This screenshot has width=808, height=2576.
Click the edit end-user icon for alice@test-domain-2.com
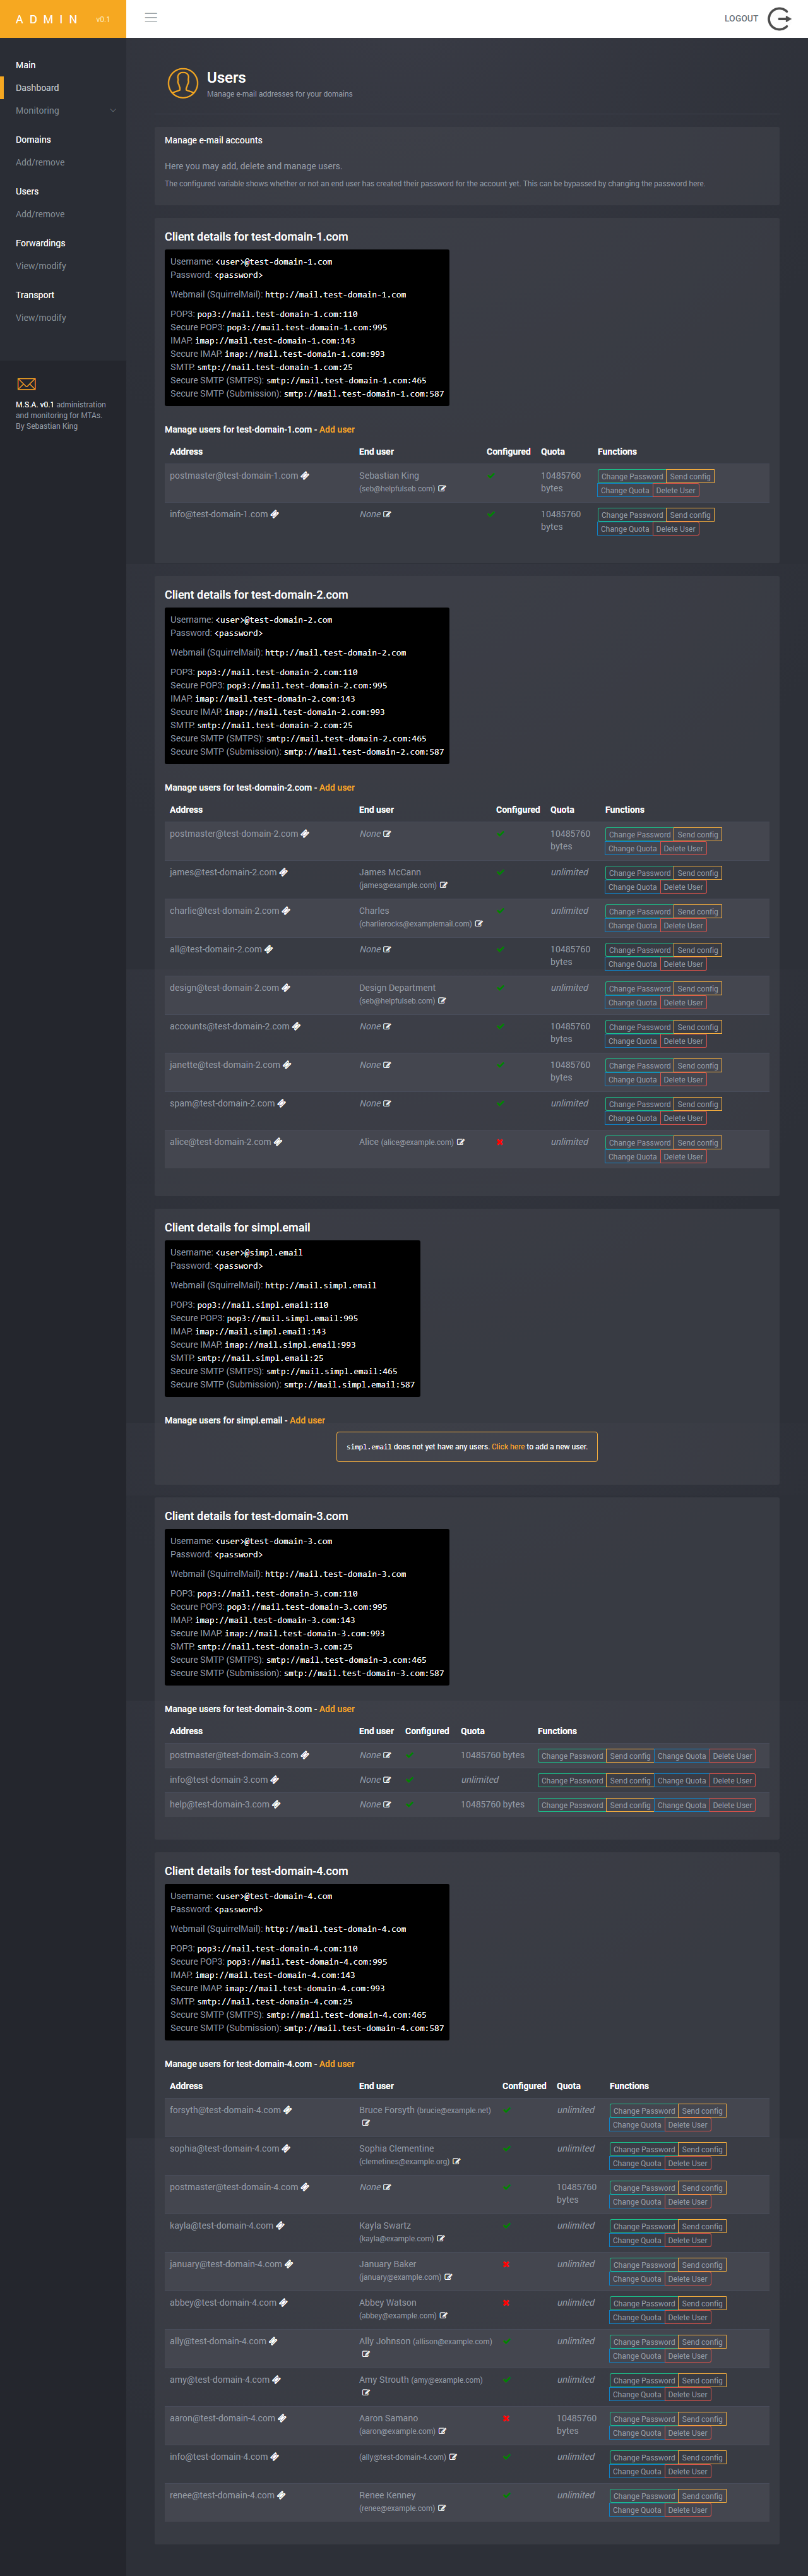click(461, 1142)
